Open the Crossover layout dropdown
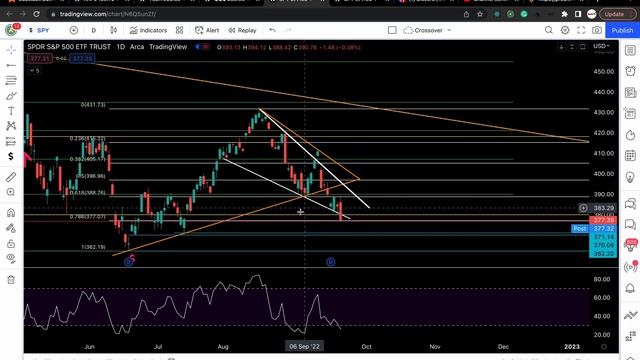The width and height of the screenshot is (640, 360). coord(427,30)
